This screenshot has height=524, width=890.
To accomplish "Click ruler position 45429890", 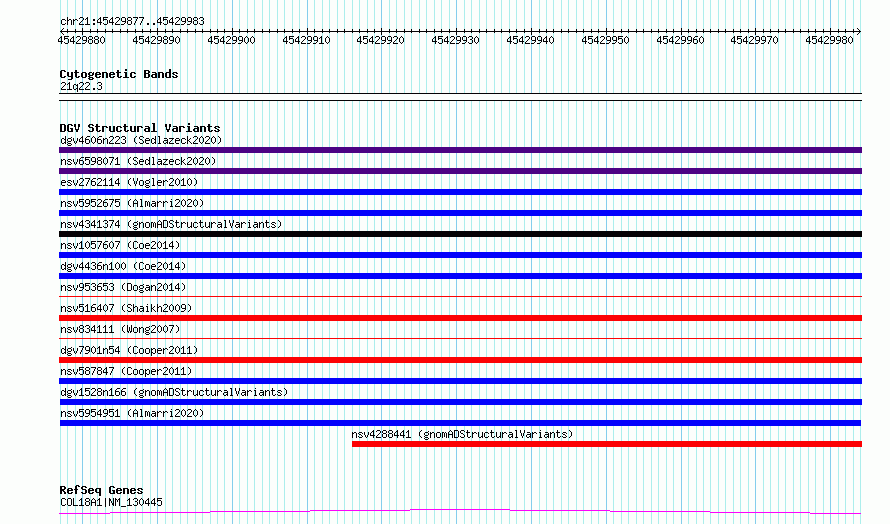I will [x=157, y=40].
